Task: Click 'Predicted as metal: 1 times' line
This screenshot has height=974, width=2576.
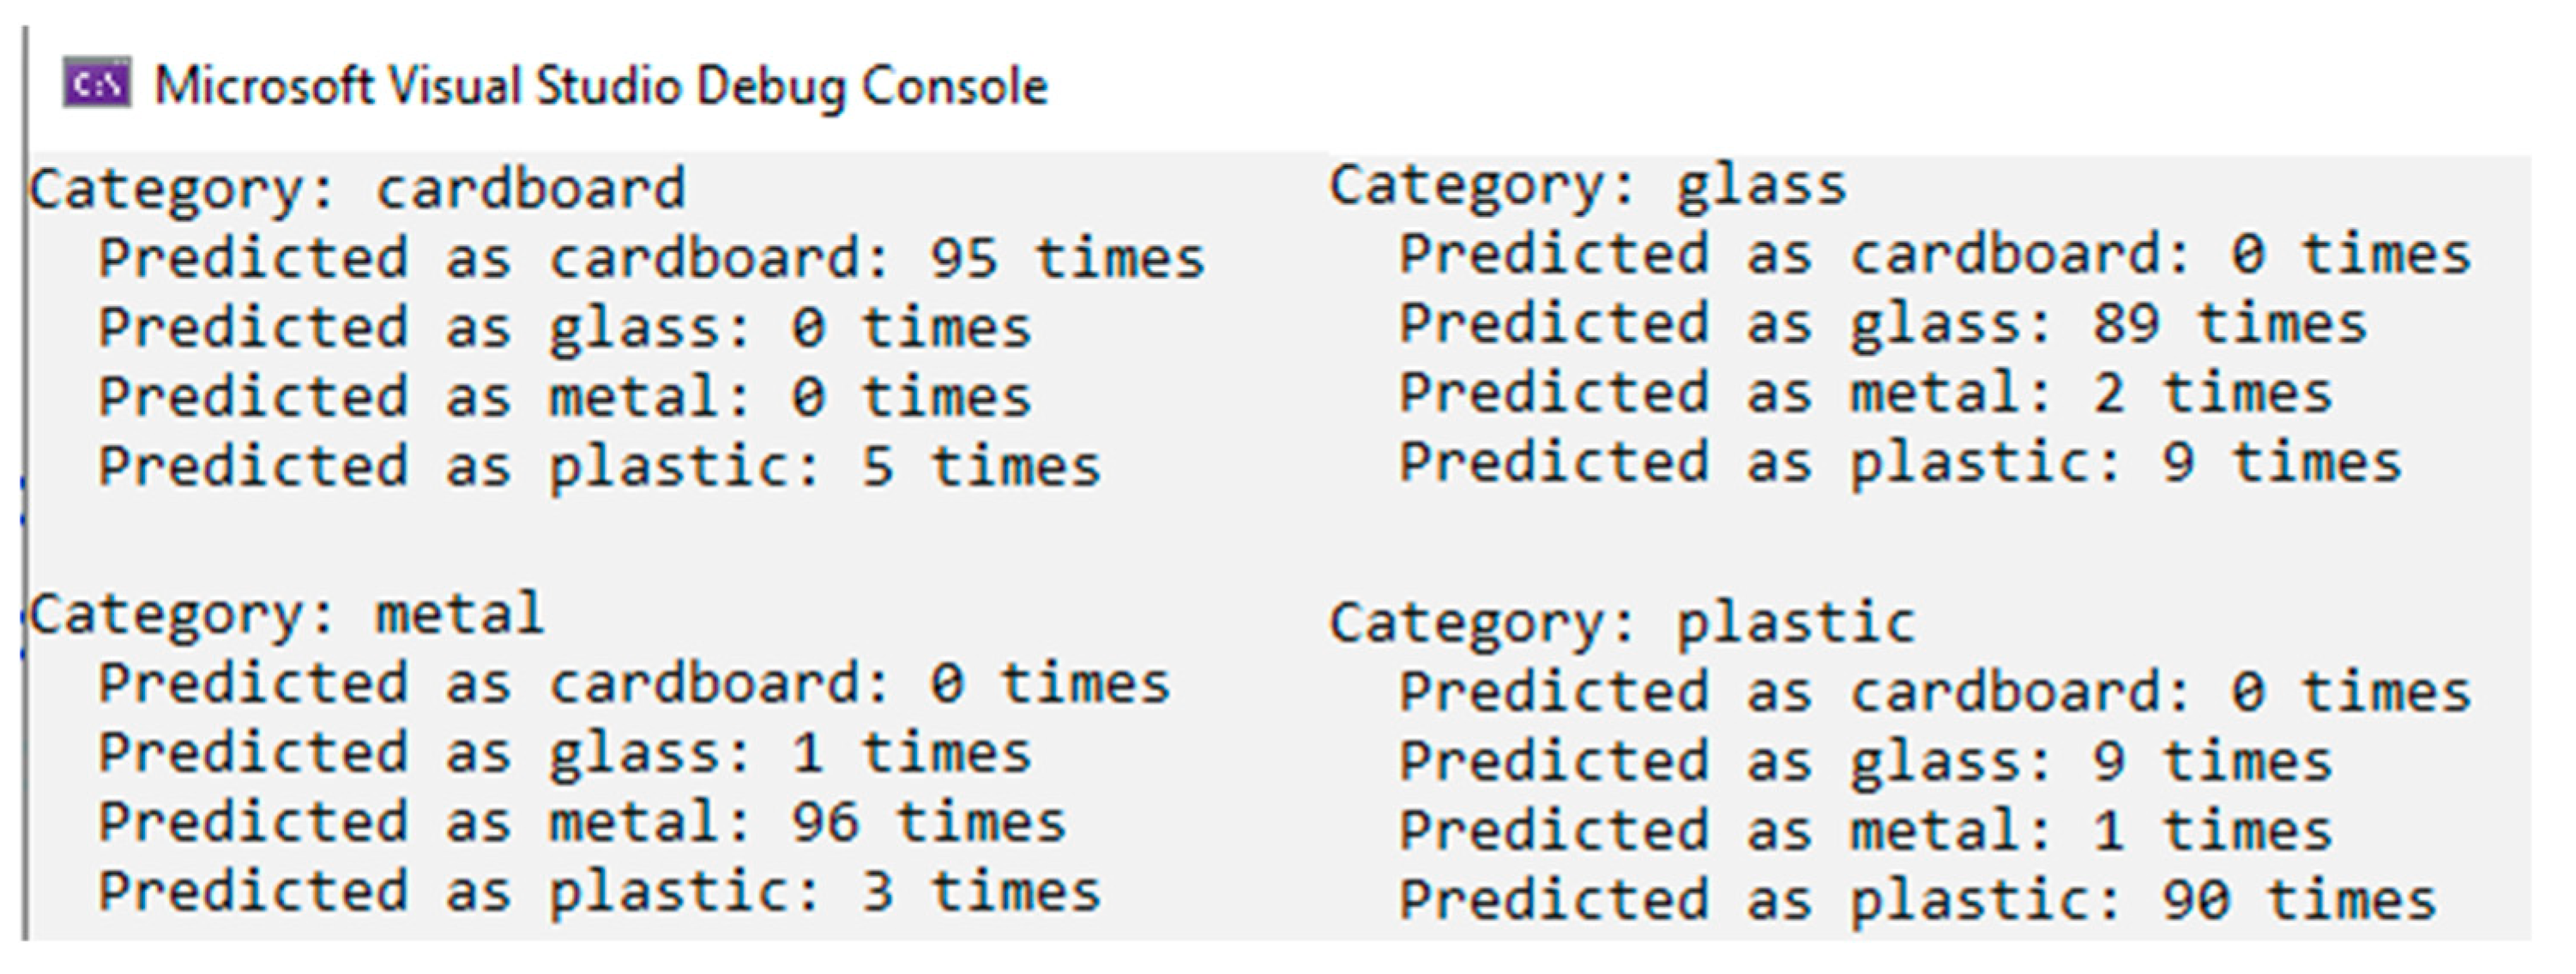Action: 1865,831
